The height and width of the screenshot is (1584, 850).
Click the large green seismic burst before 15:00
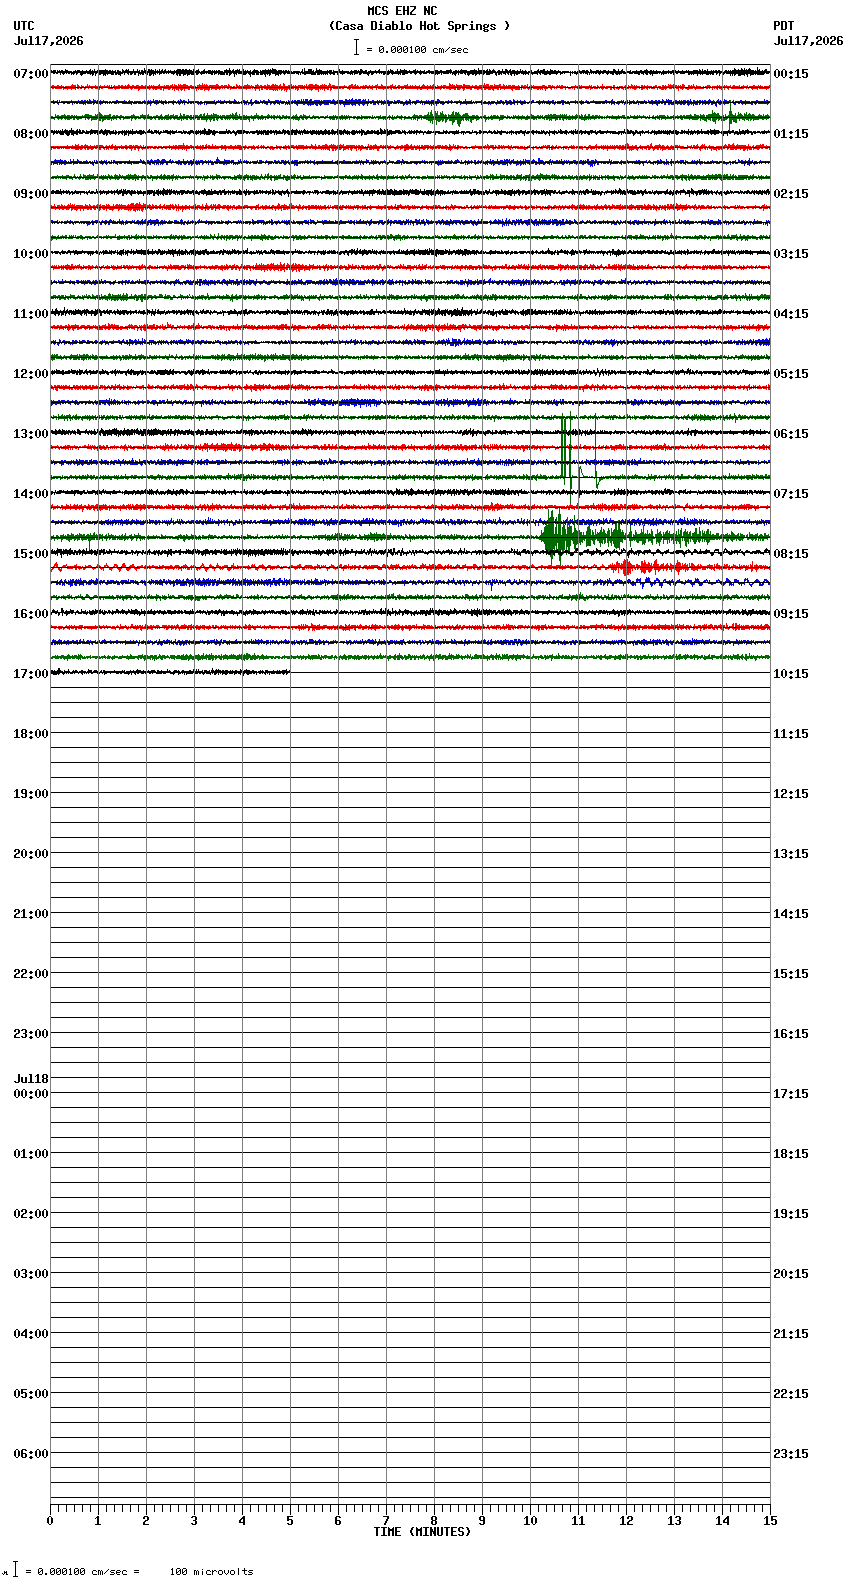click(558, 537)
